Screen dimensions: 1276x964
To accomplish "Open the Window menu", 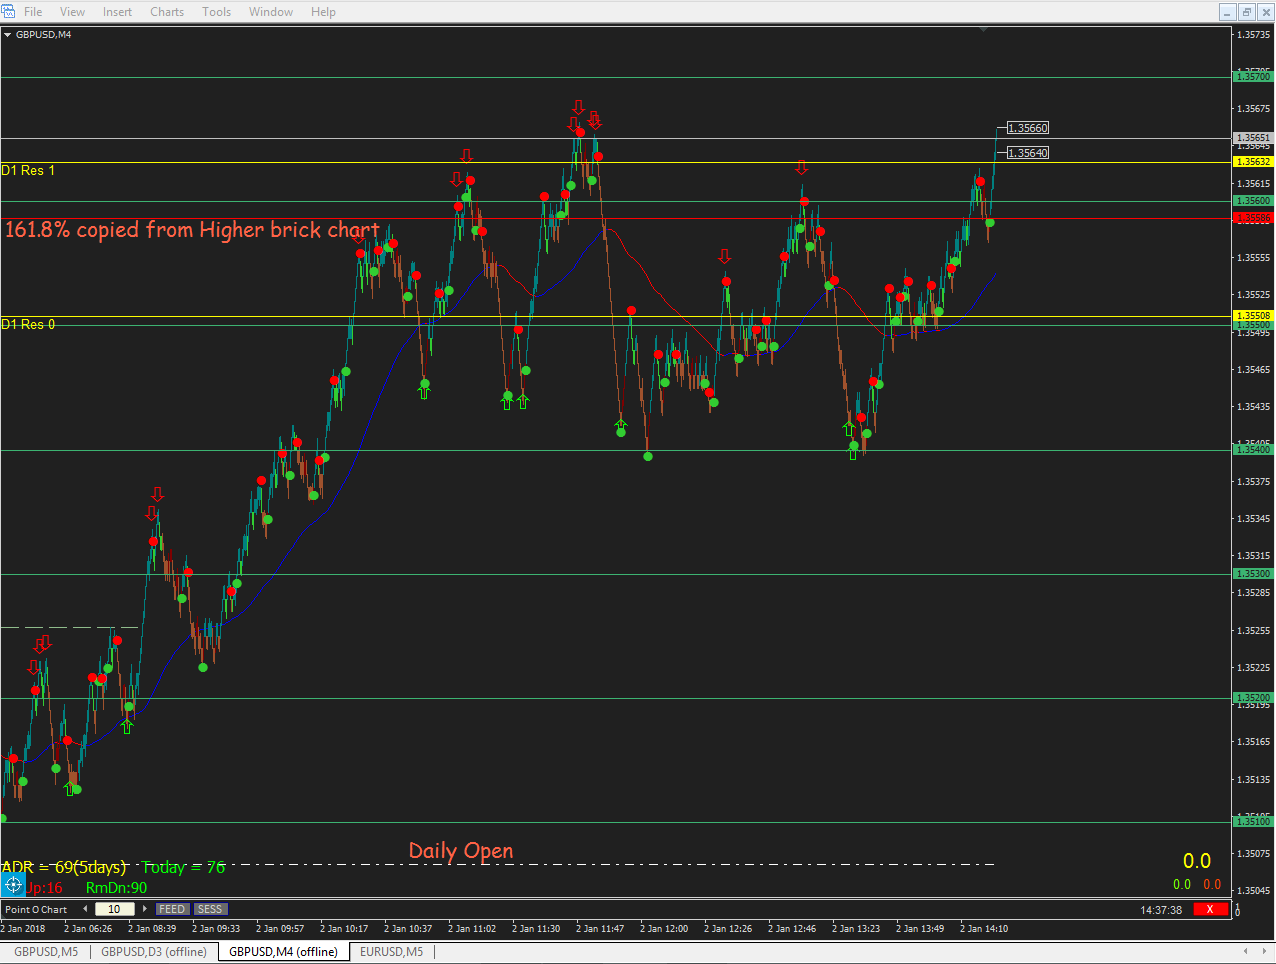I will coord(271,12).
